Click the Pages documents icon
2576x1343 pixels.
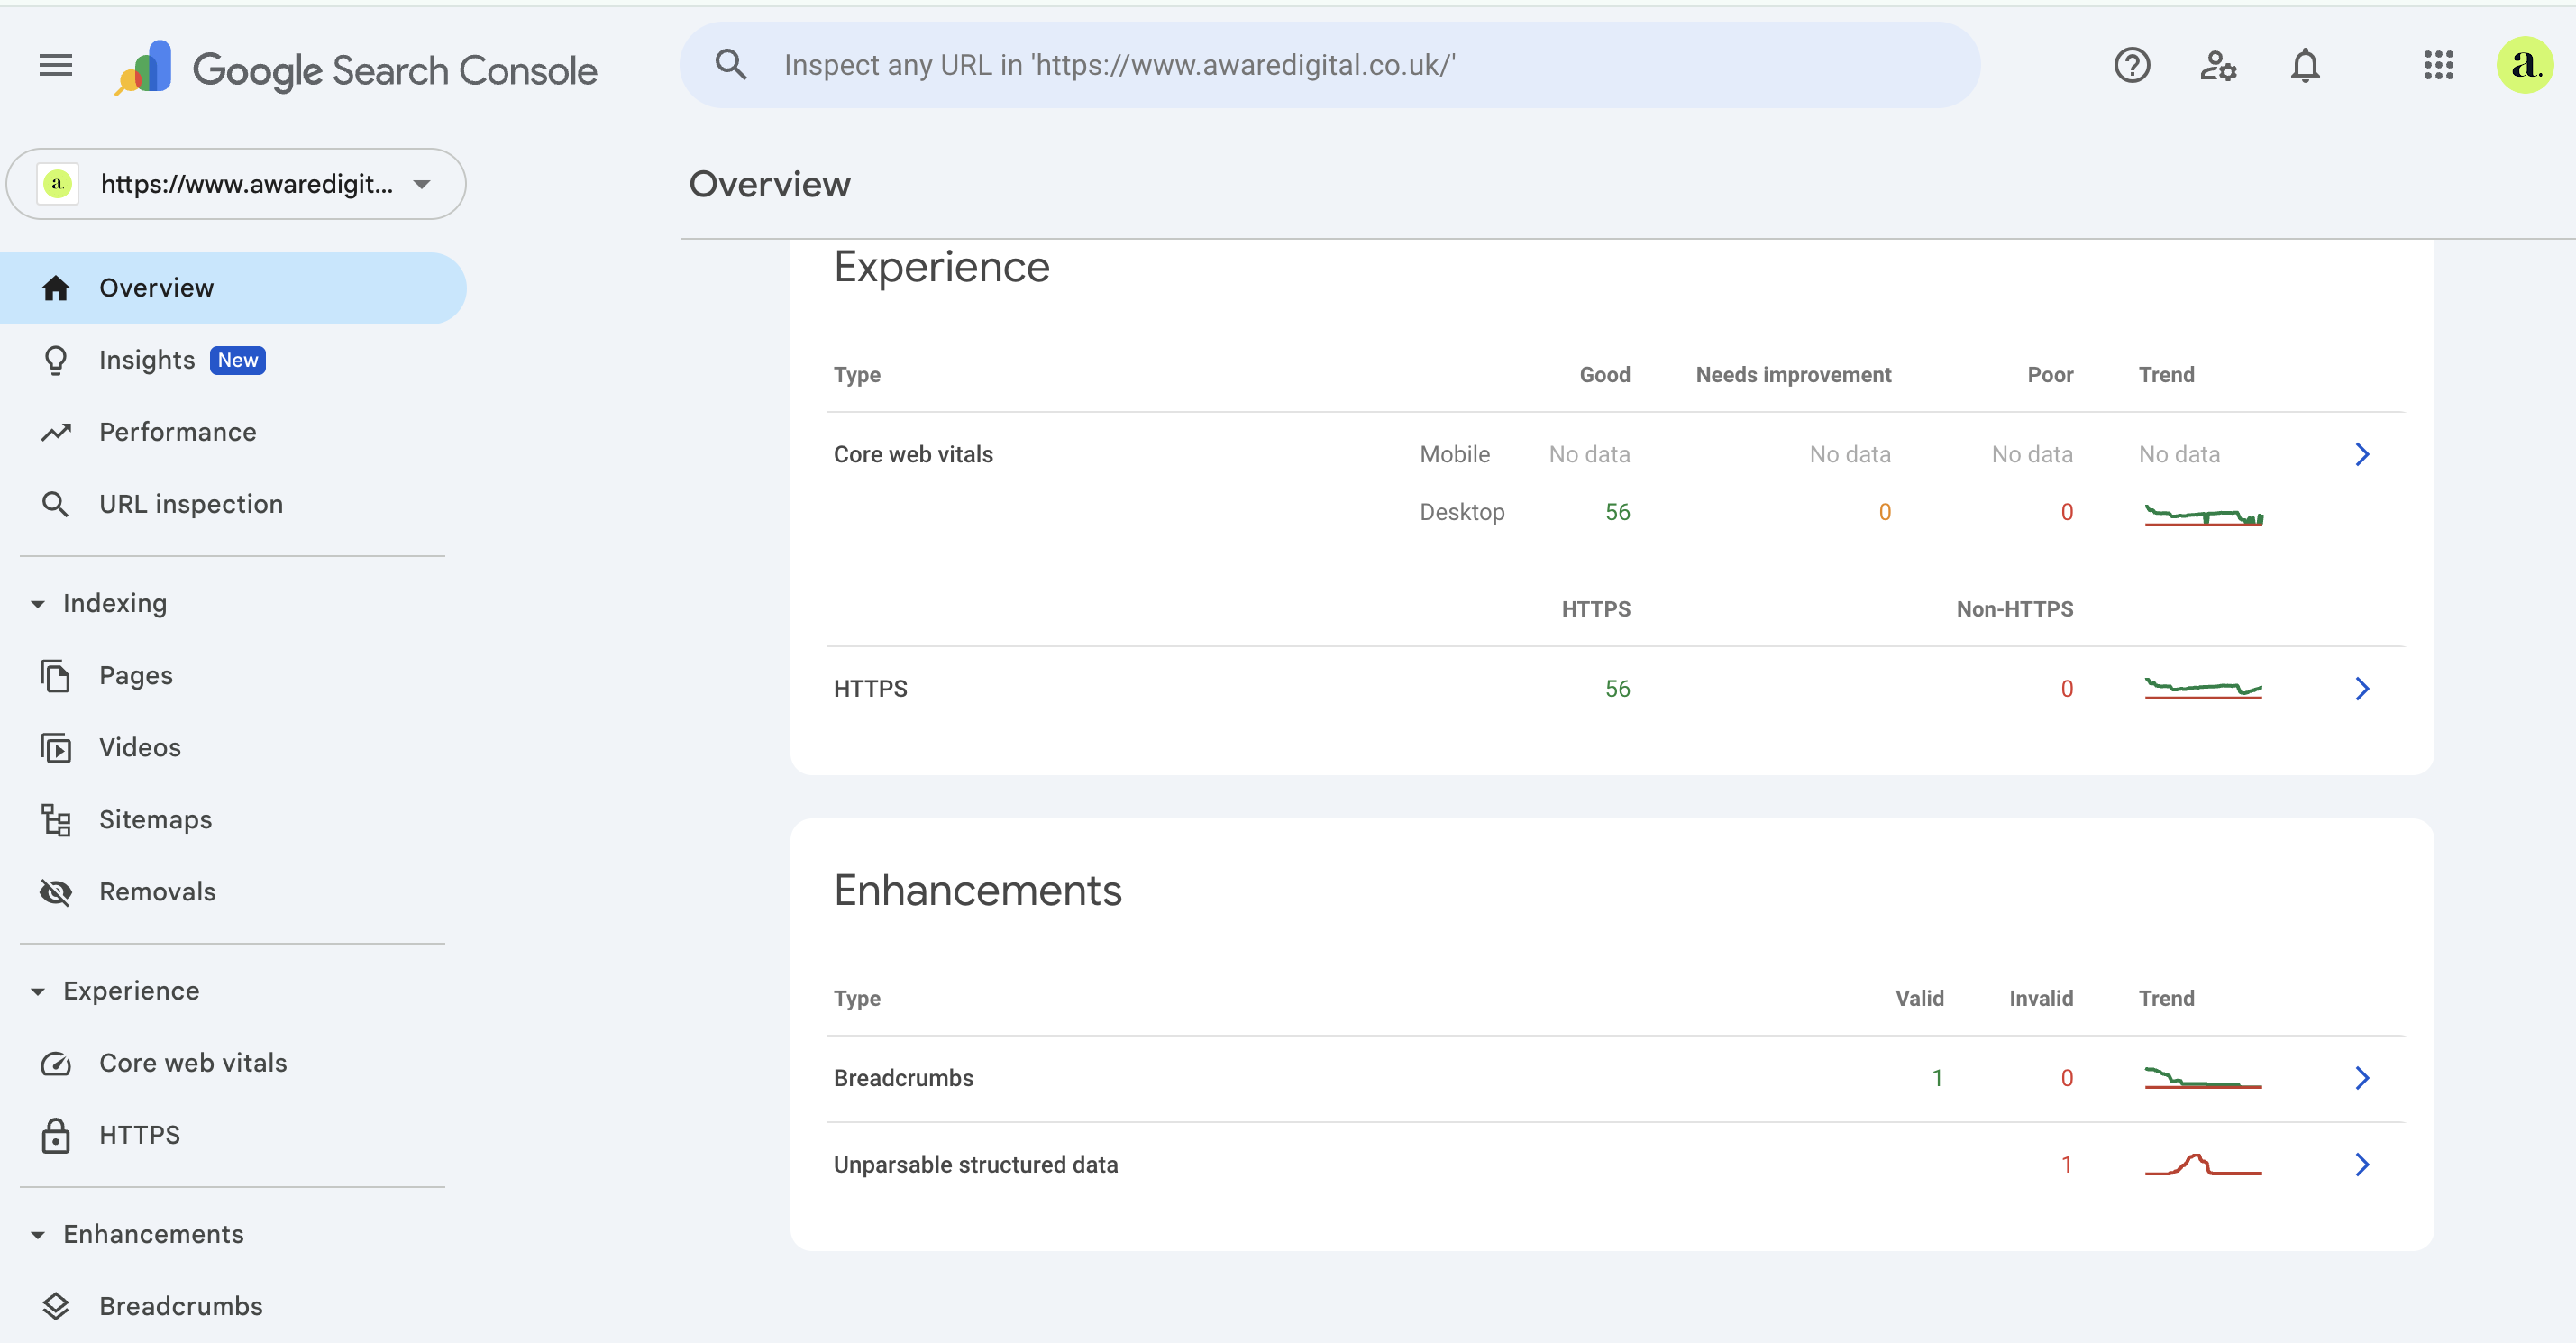tap(56, 676)
